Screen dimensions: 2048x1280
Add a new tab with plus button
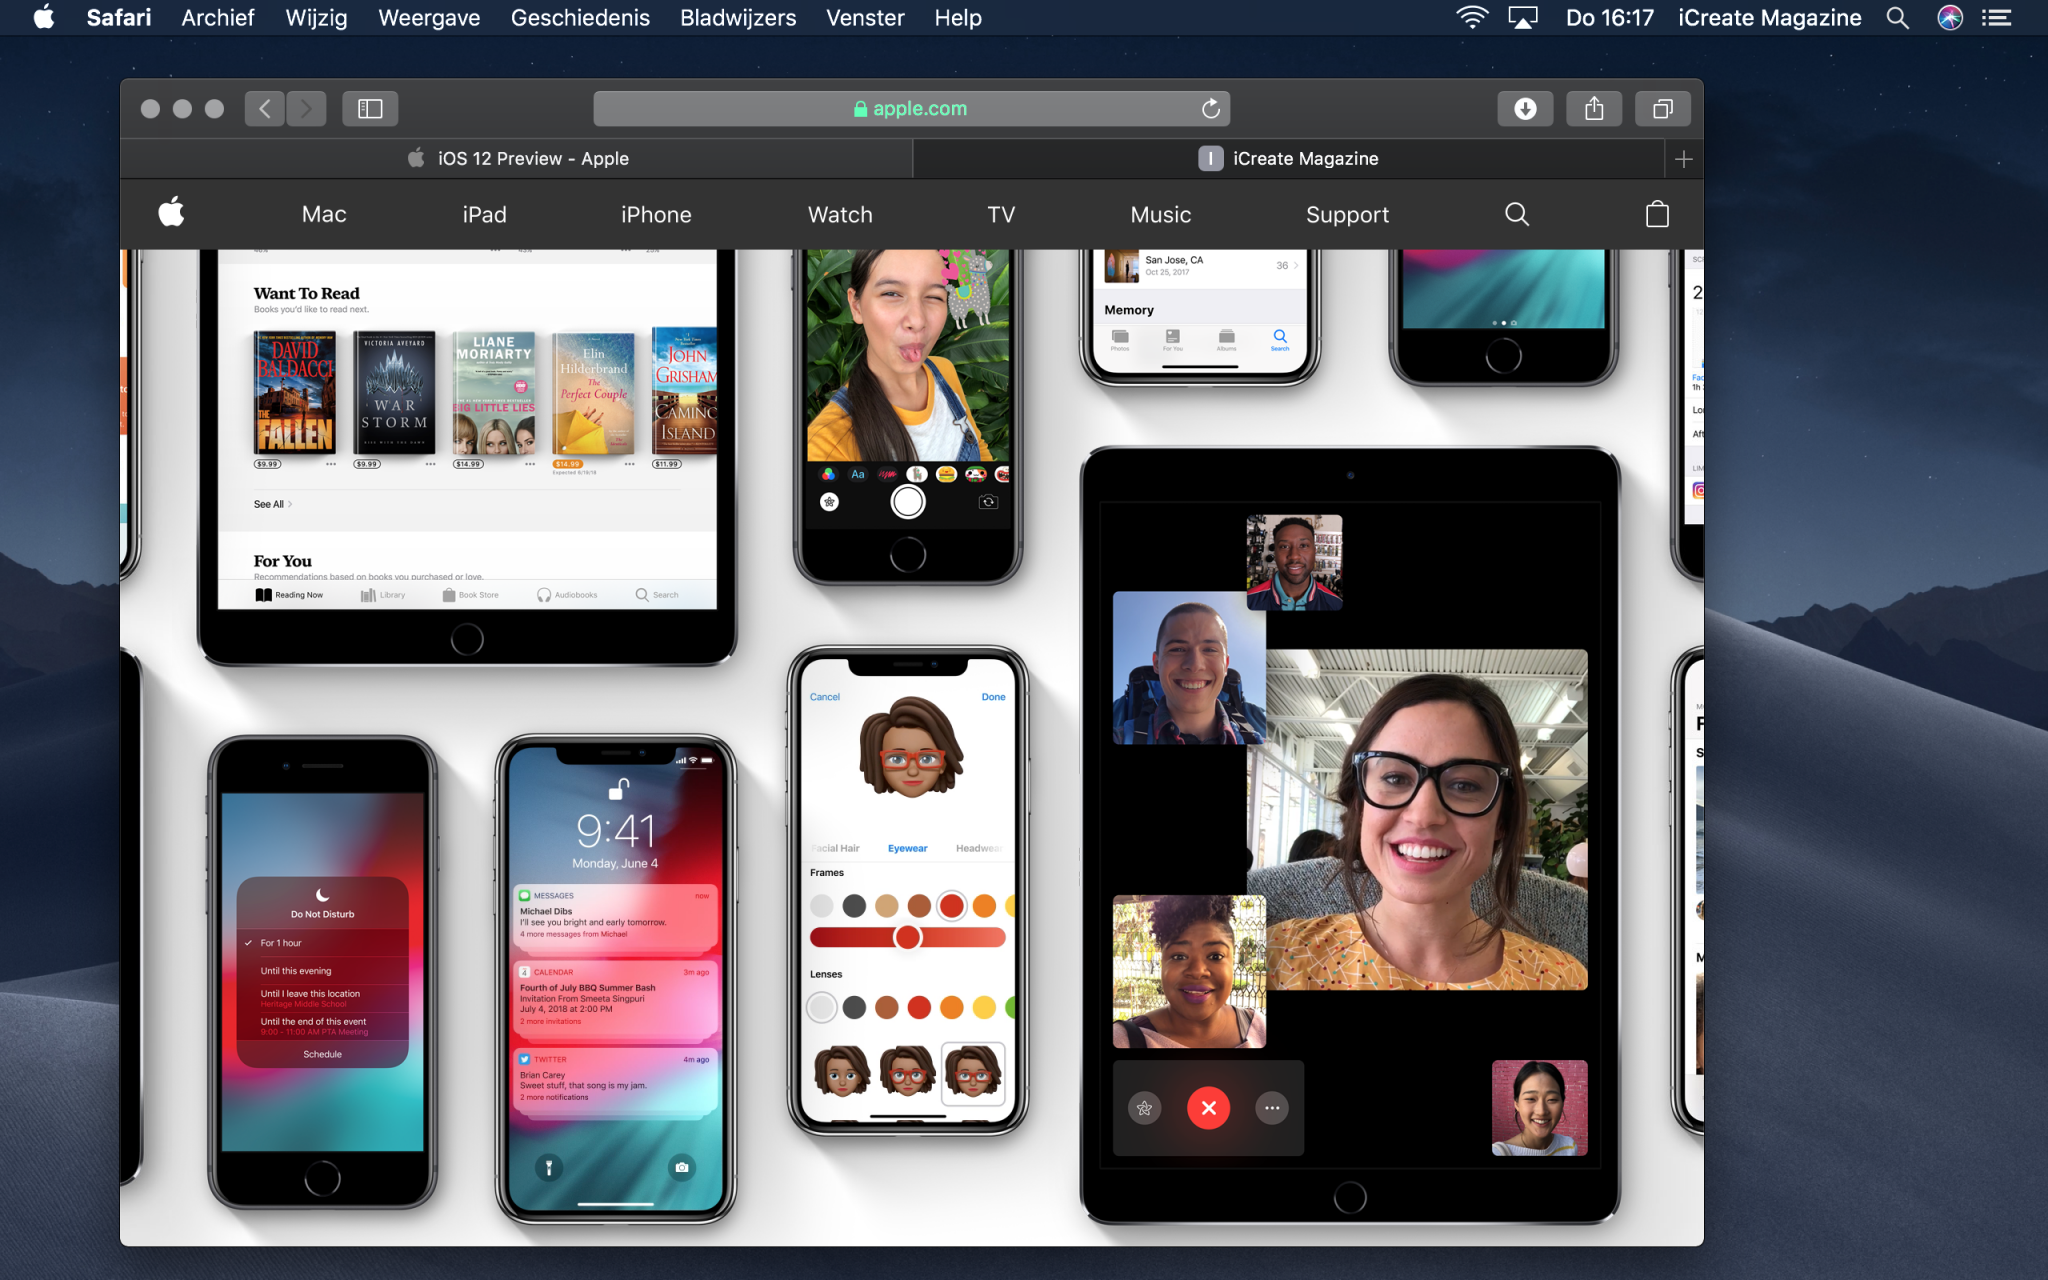click(x=1683, y=159)
